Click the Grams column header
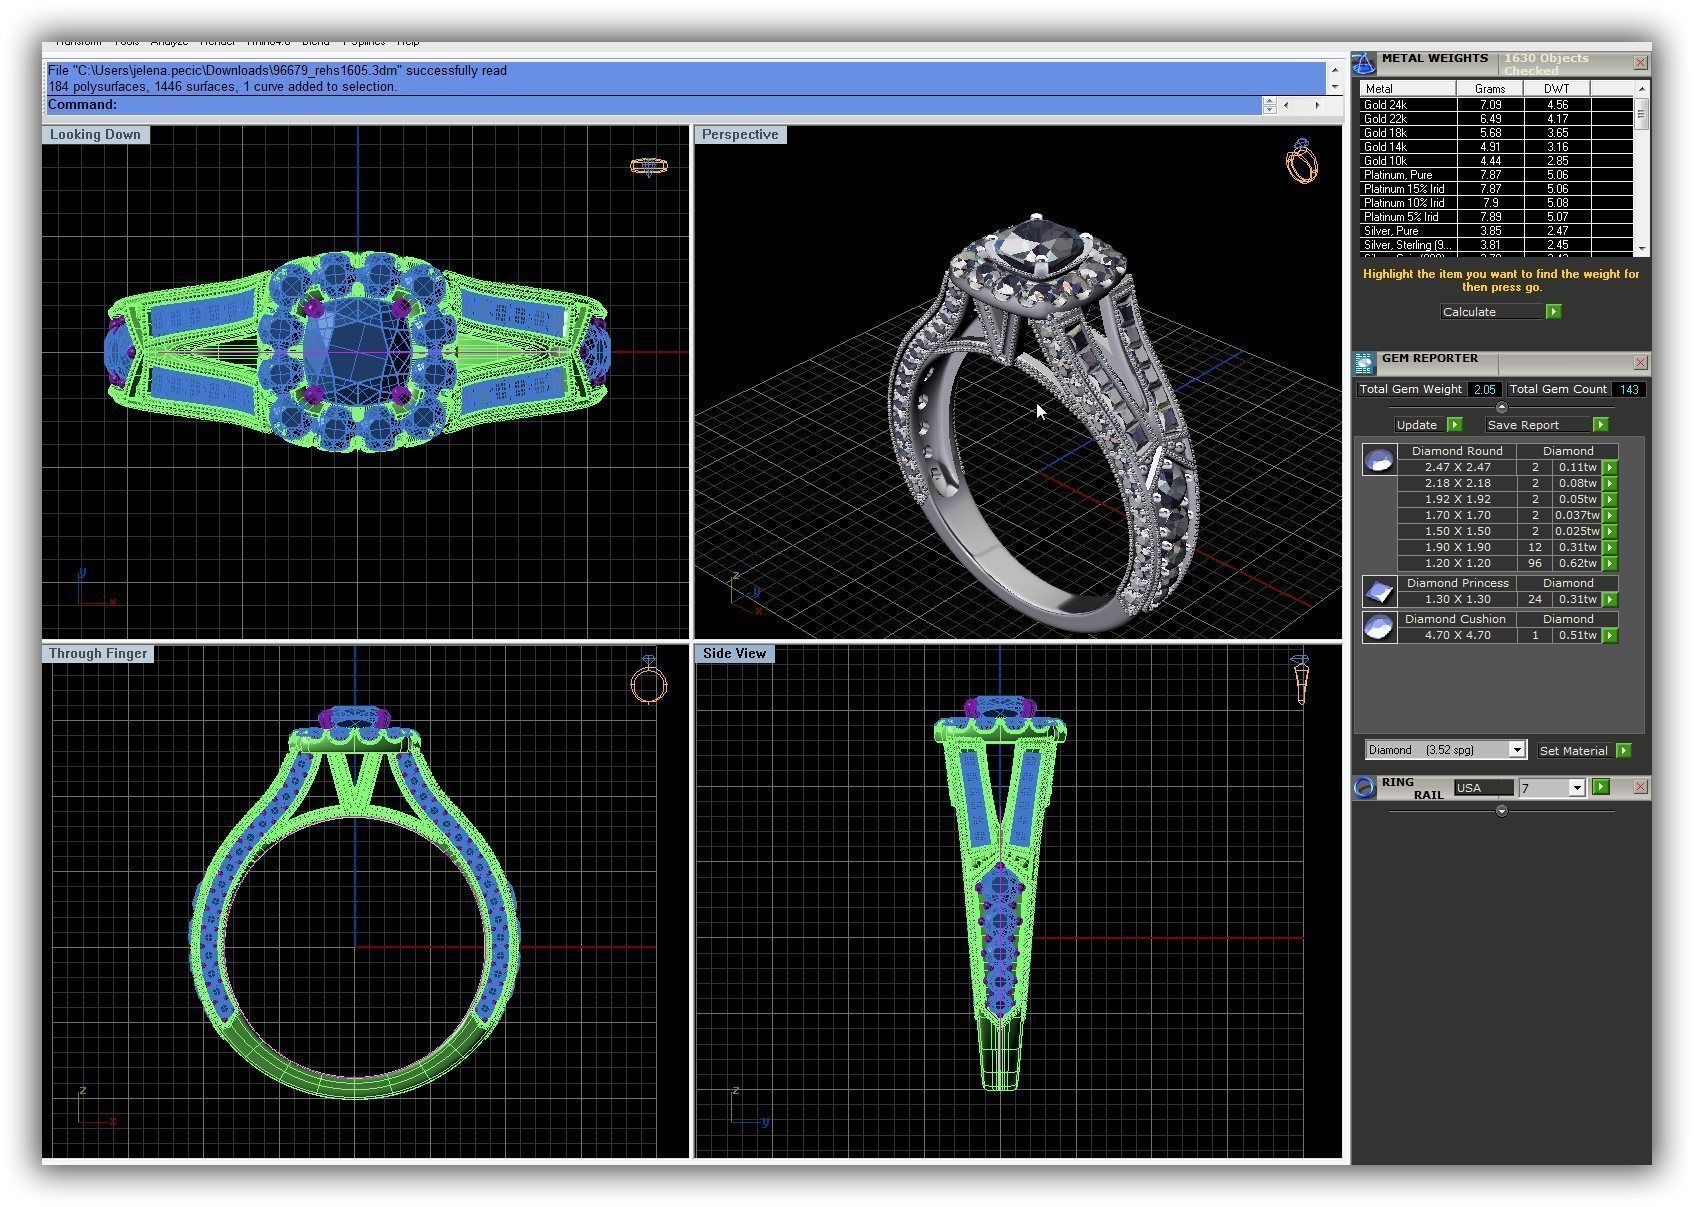The height and width of the screenshot is (1207, 1694). click(x=1490, y=89)
